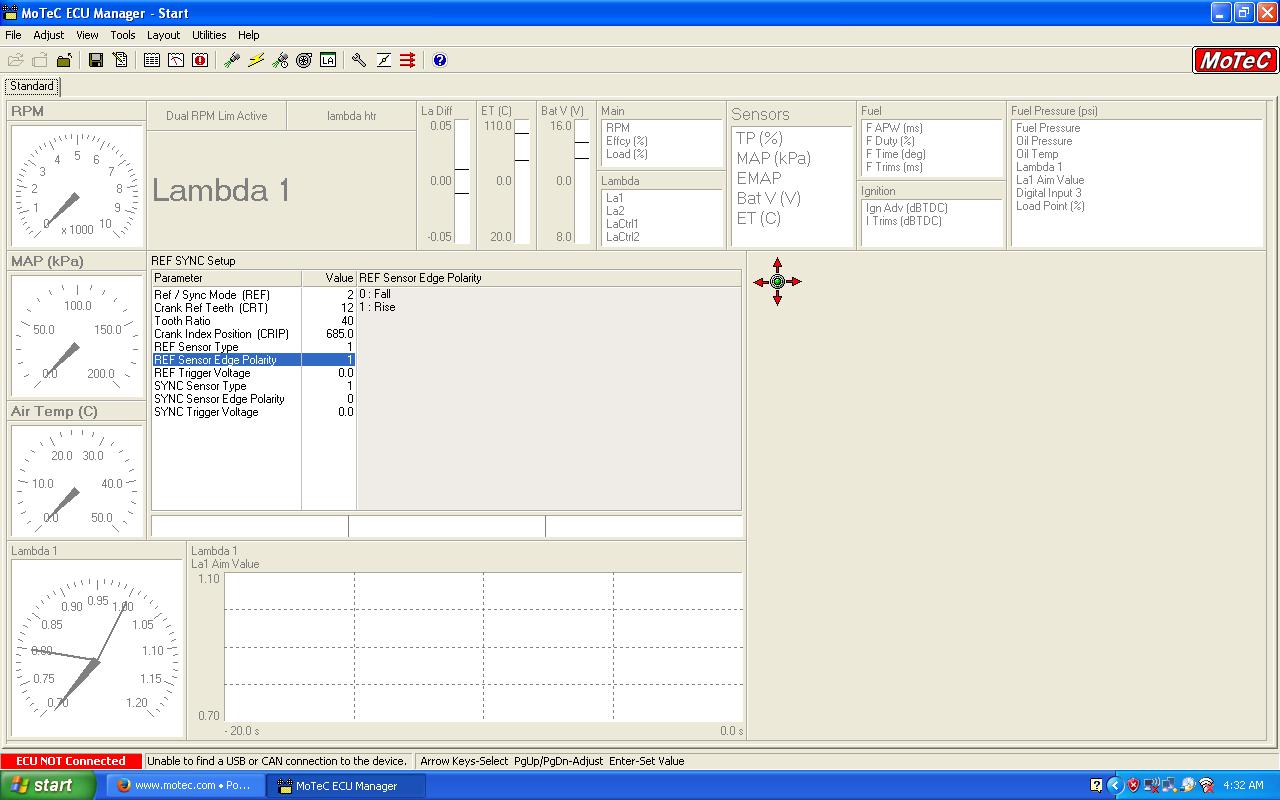Select SYNC Sensor Type parameter
The height and width of the screenshot is (800, 1280).
pos(254,386)
